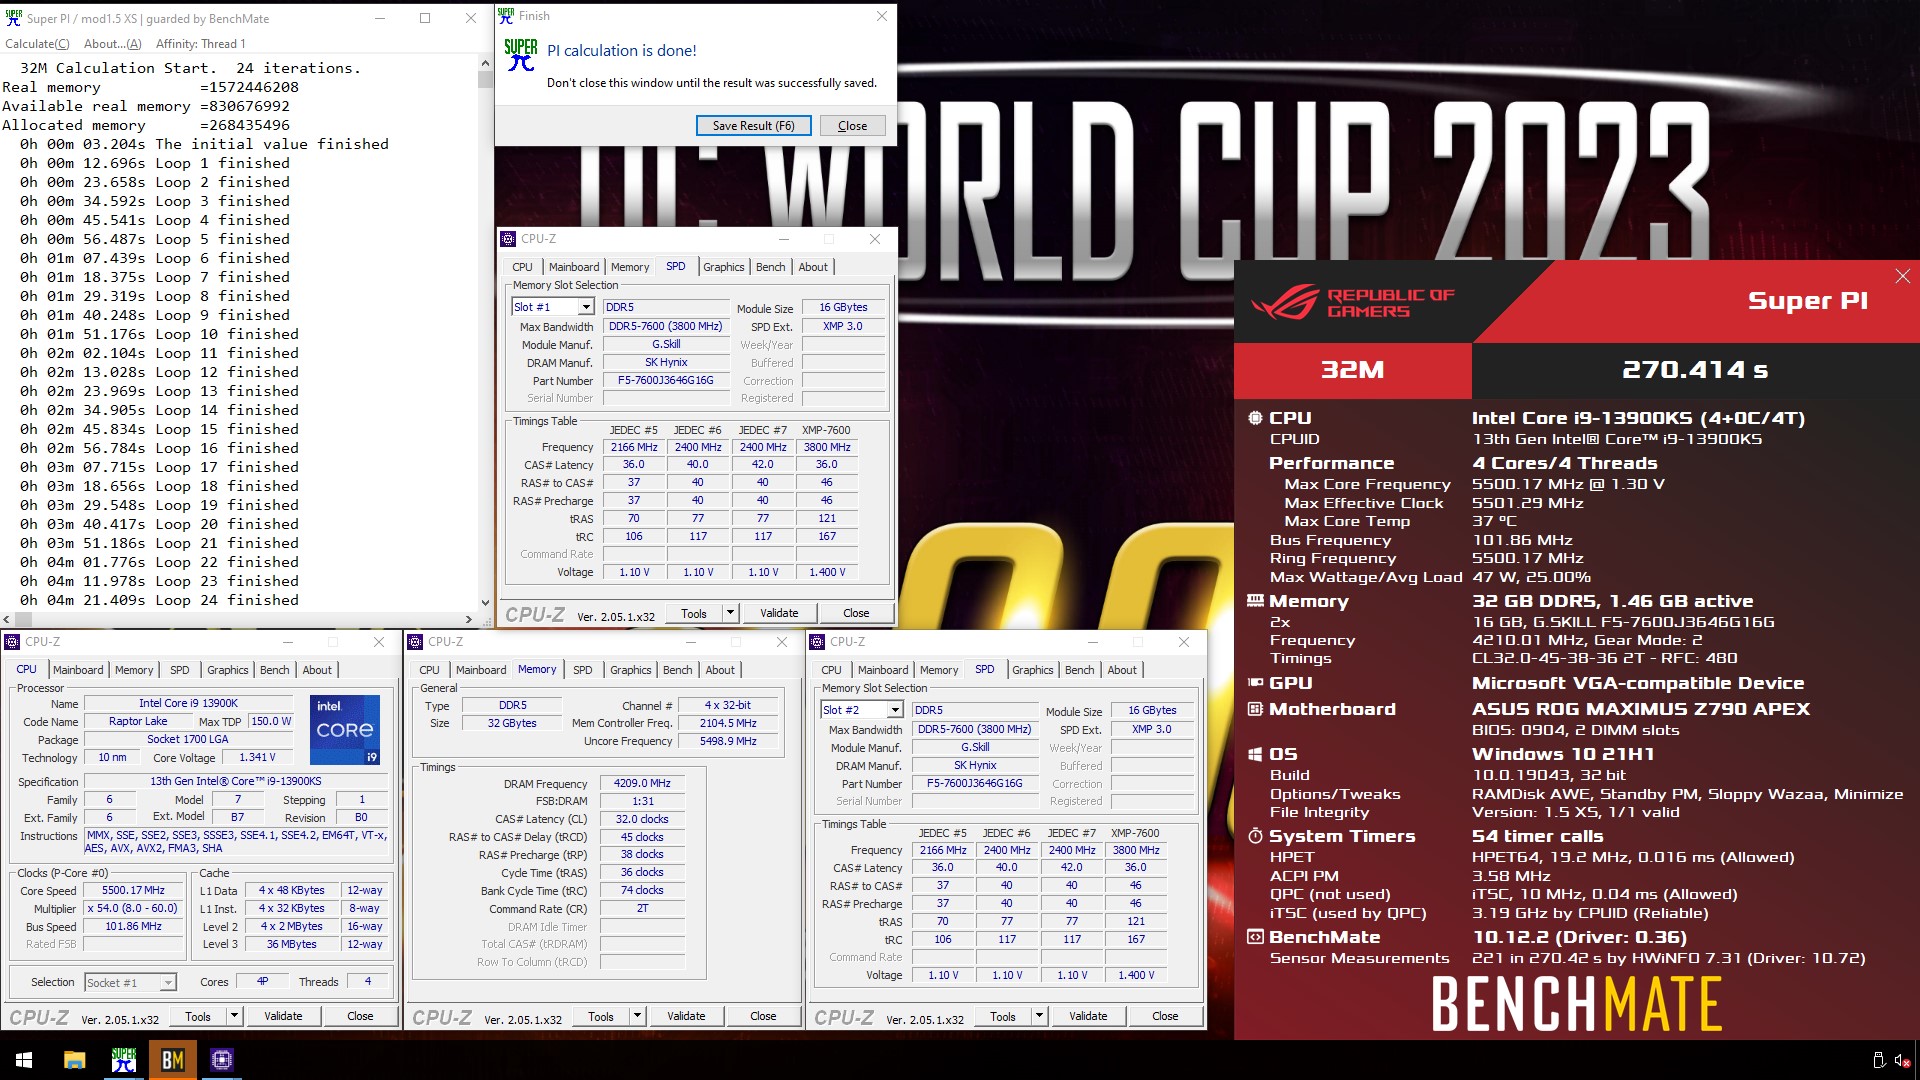
Task: Open the Start menu on the taskbar
Action: (24, 1060)
